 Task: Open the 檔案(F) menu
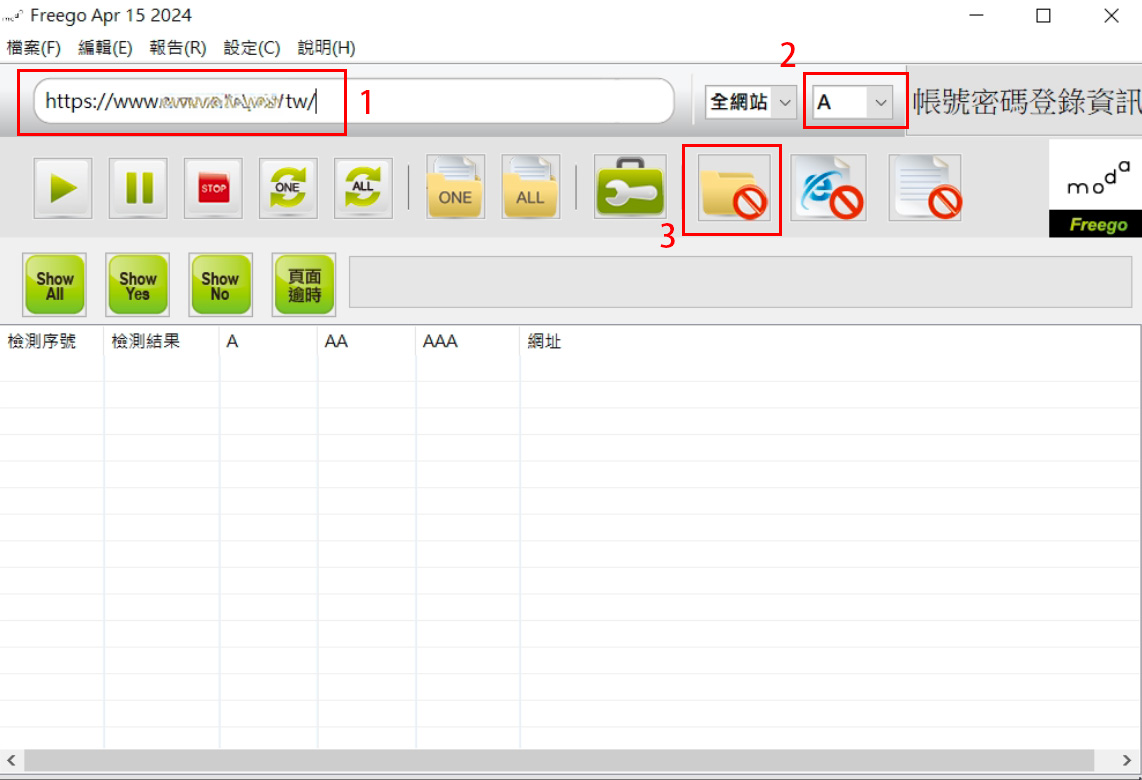34,48
